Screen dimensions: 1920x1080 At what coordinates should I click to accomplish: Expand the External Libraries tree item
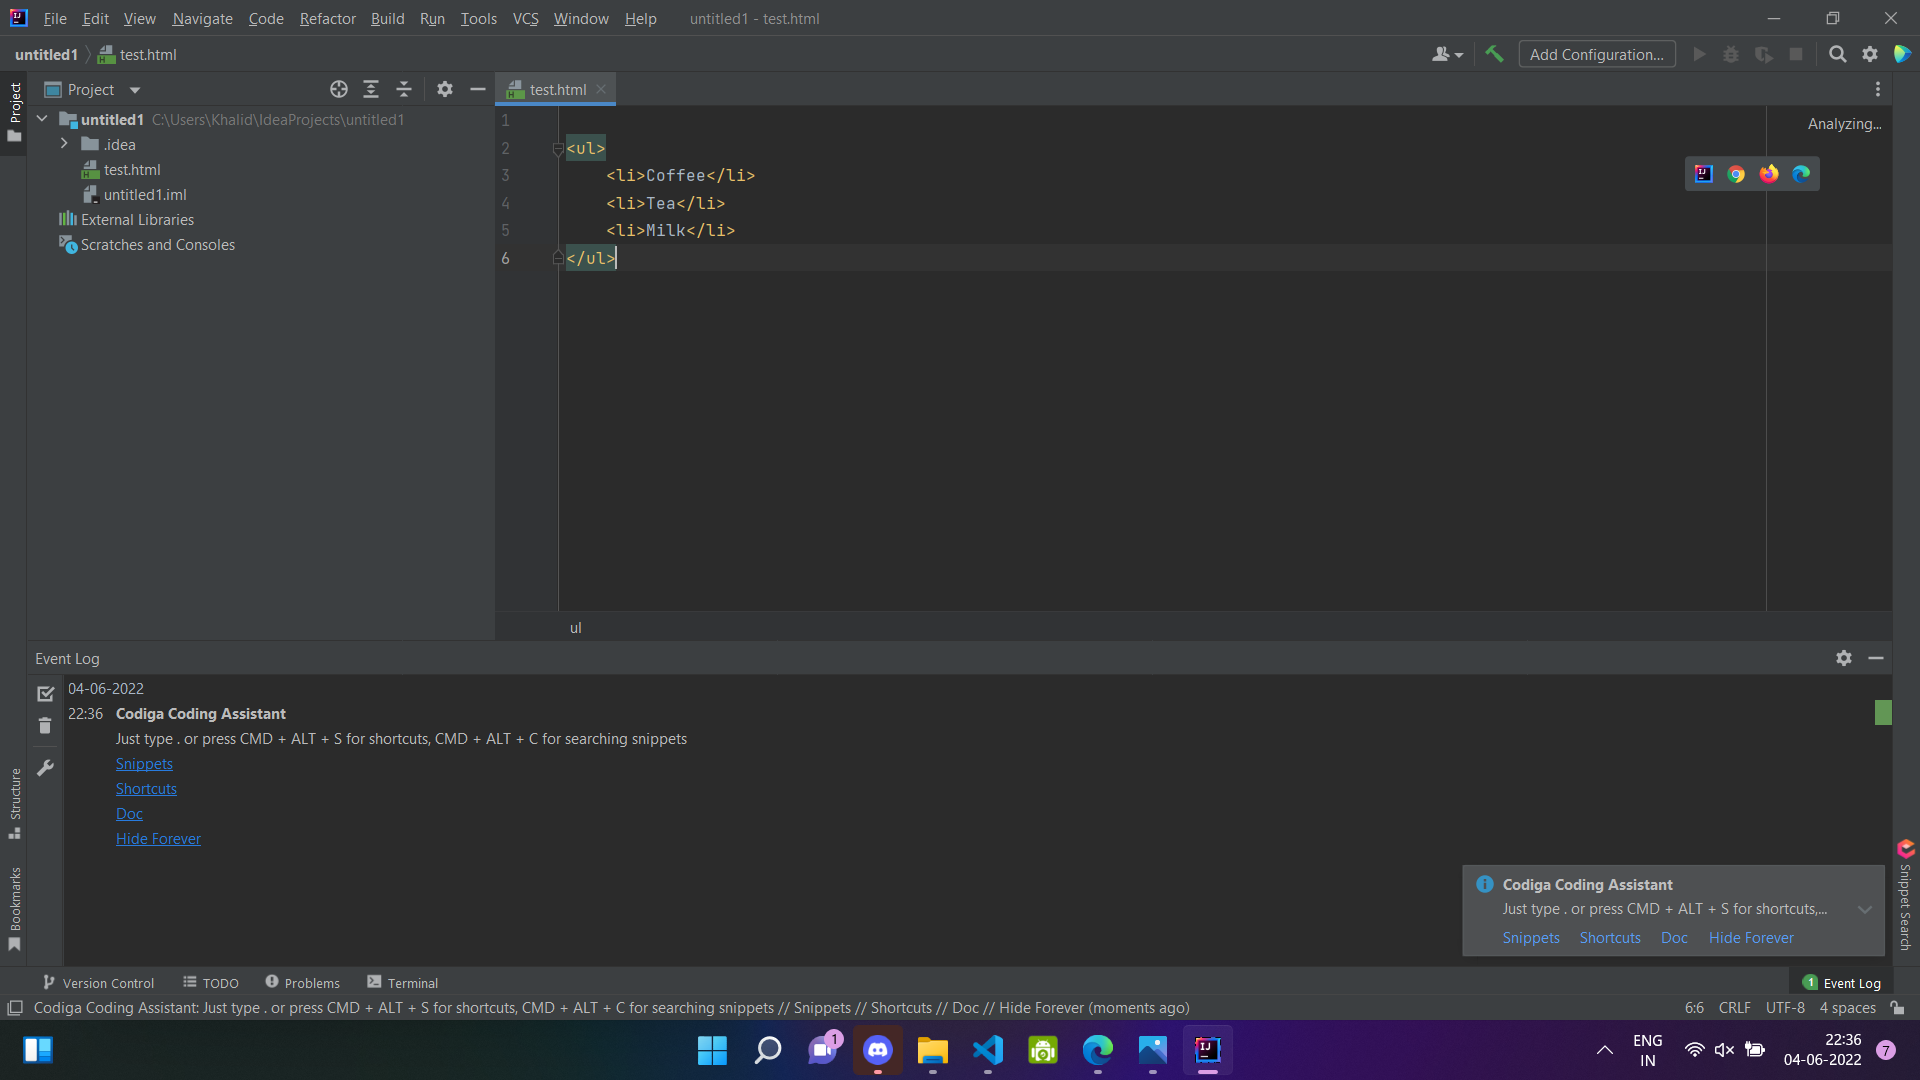[x=46, y=219]
